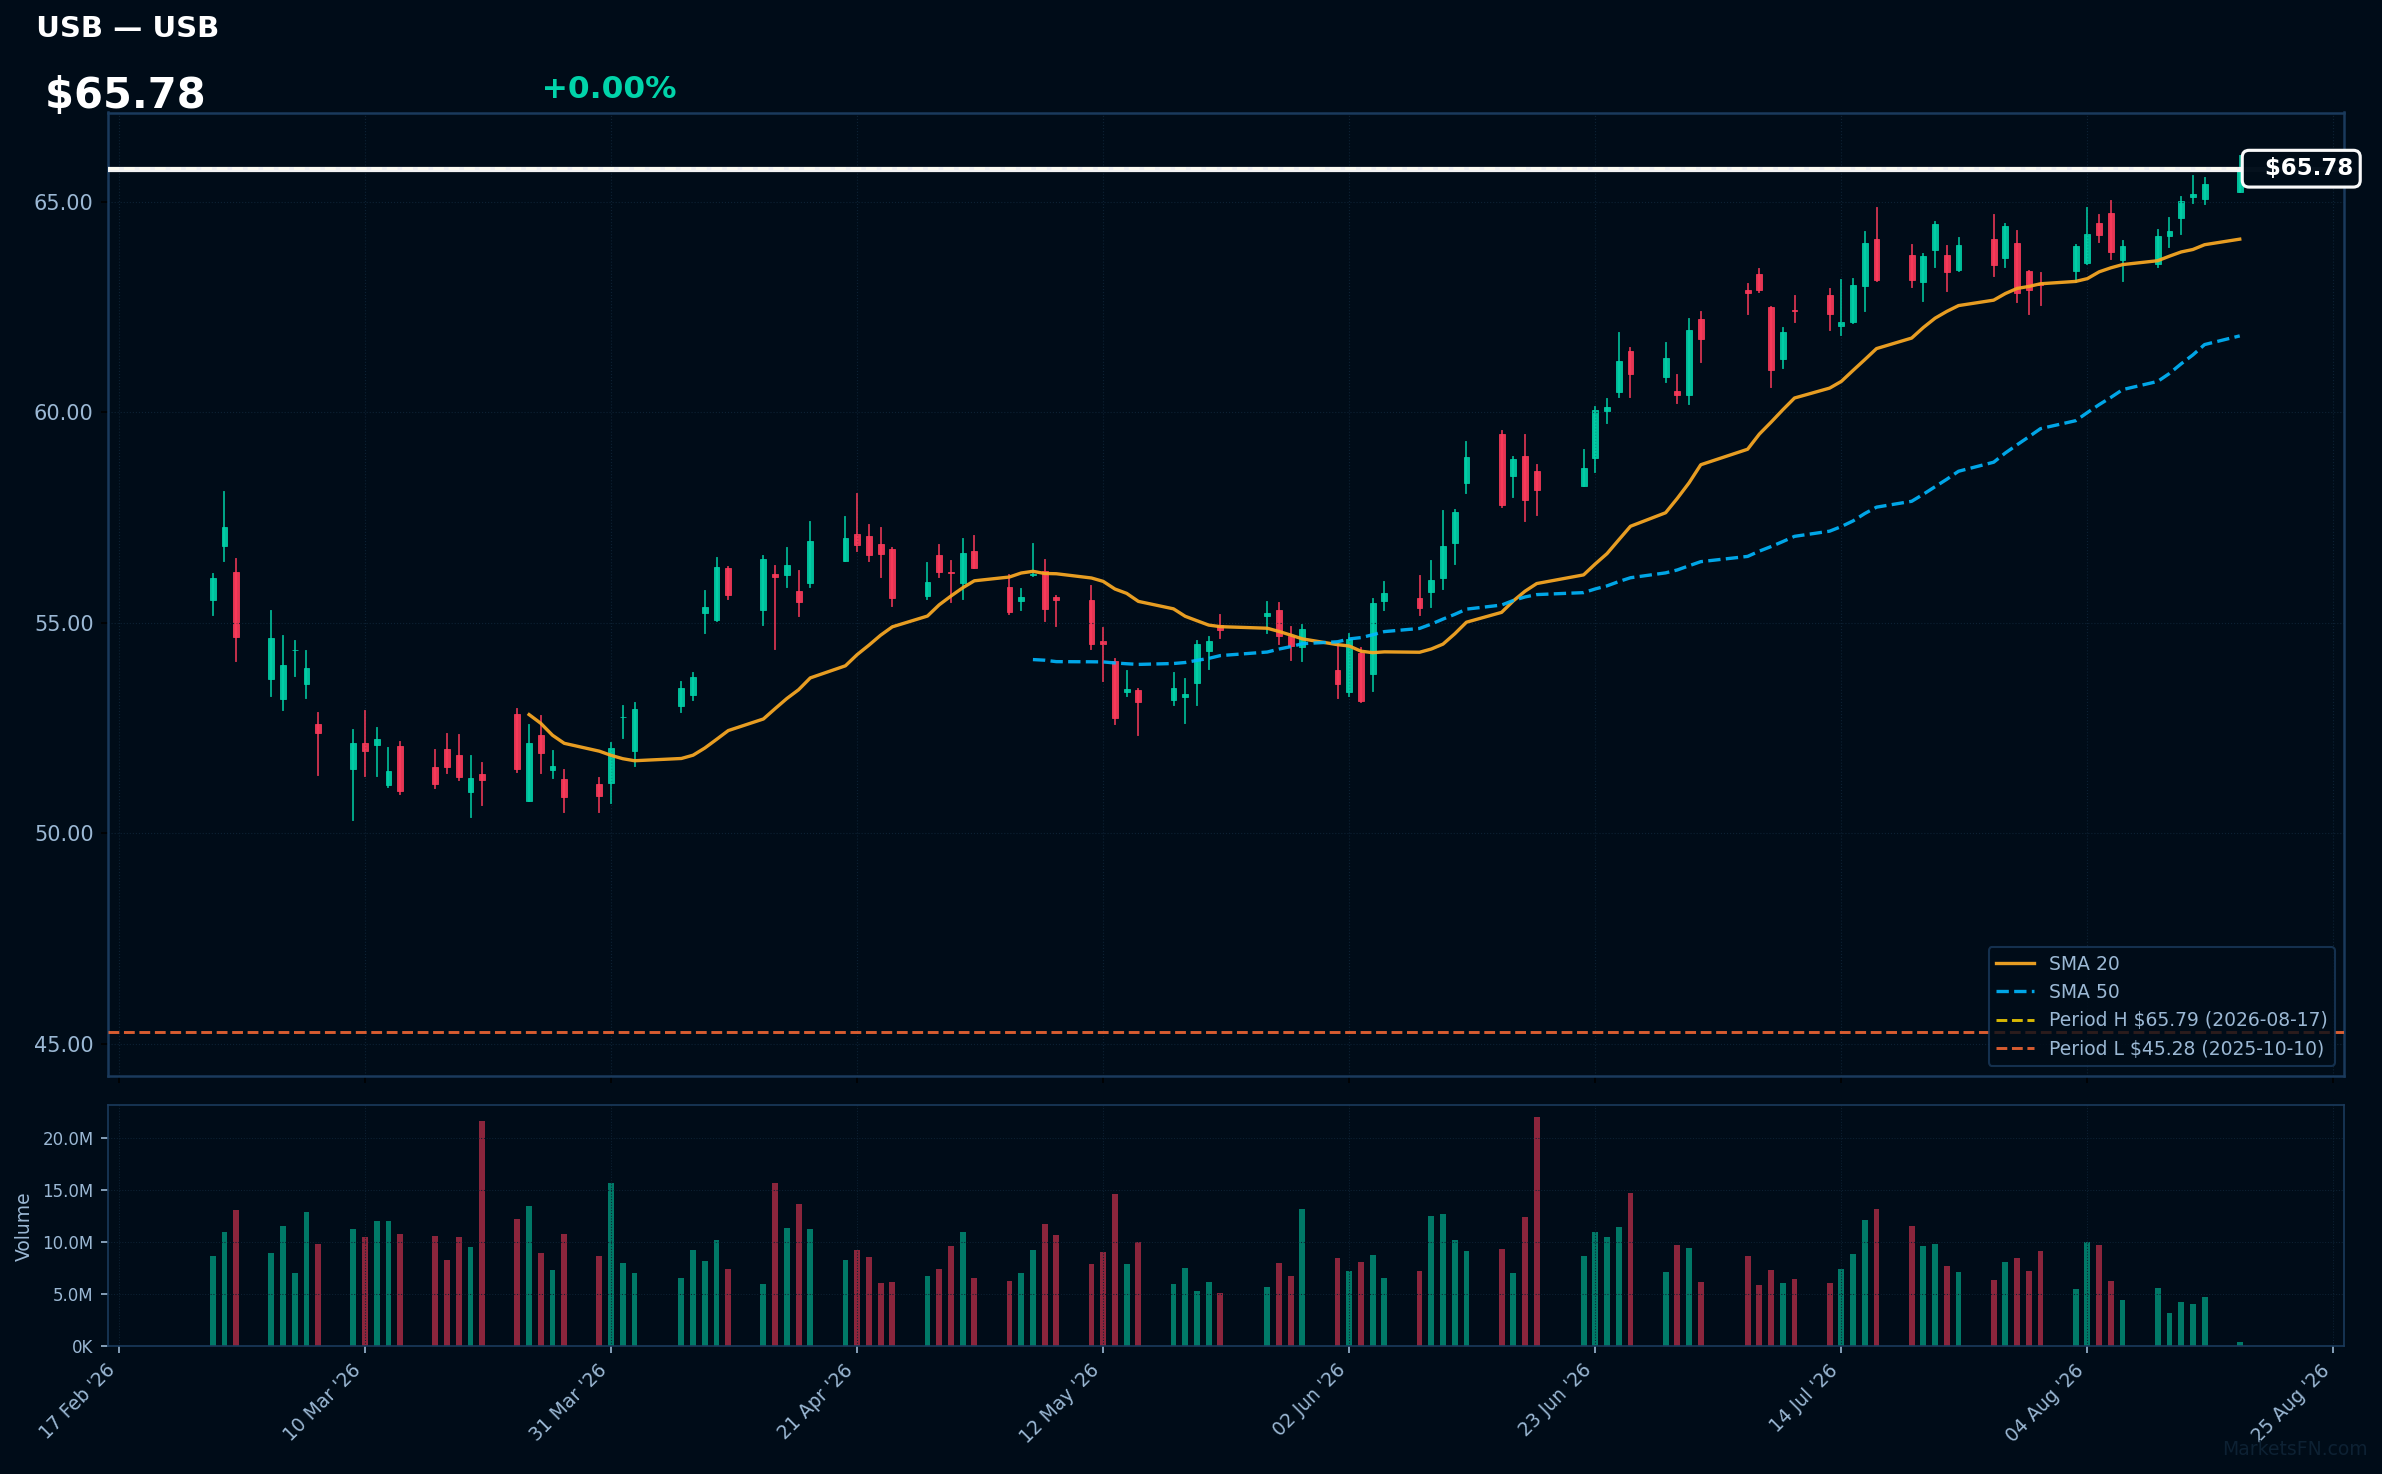Click the 15.0M volume axis label
This screenshot has width=2382, height=1474.
tap(68, 1191)
